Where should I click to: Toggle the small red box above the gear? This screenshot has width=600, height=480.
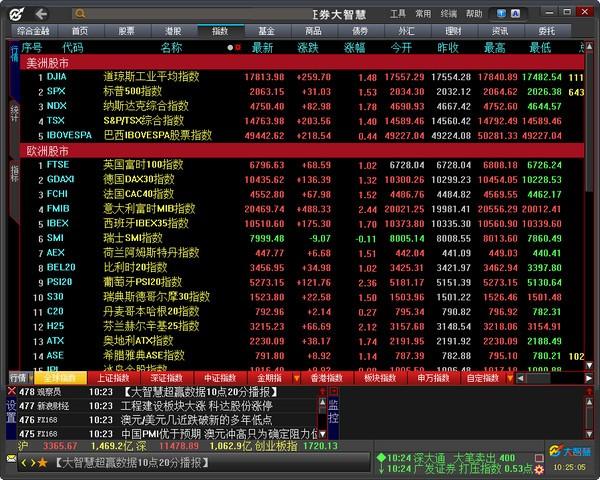[539, 458]
